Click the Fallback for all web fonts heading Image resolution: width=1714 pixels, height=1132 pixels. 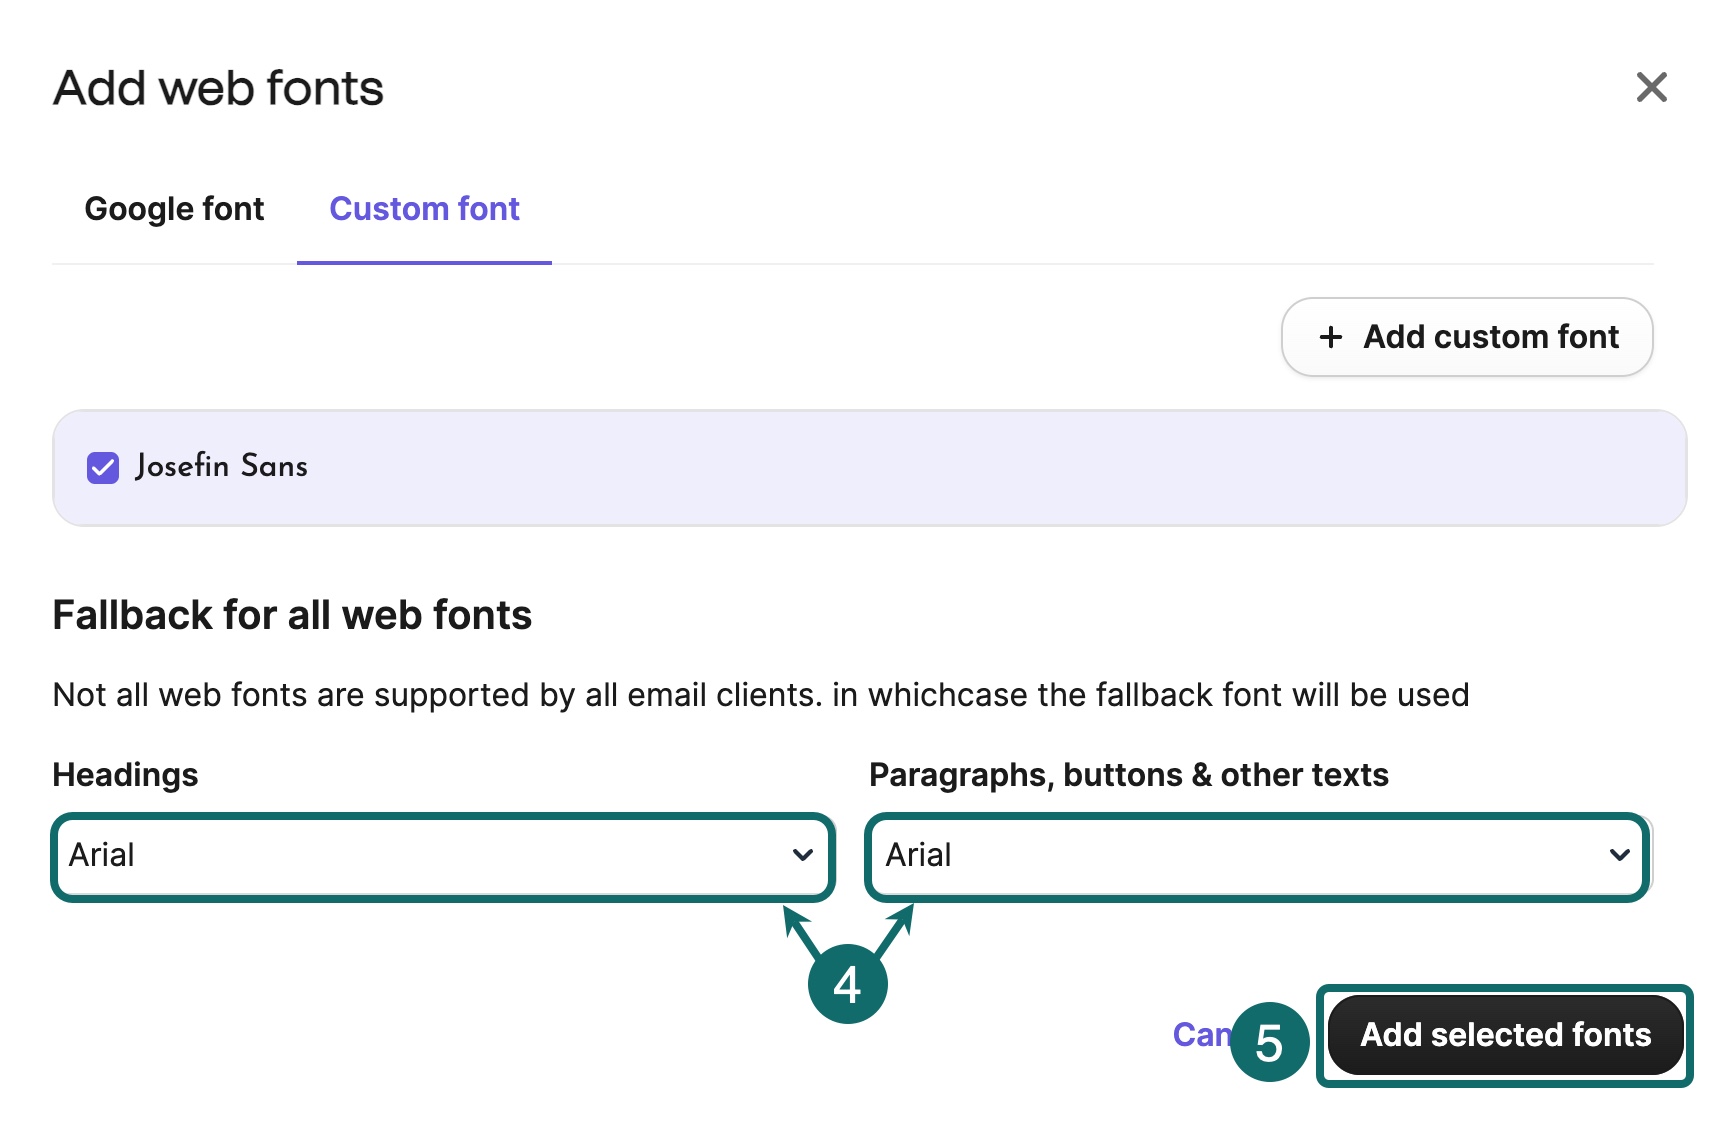click(293, 615)
